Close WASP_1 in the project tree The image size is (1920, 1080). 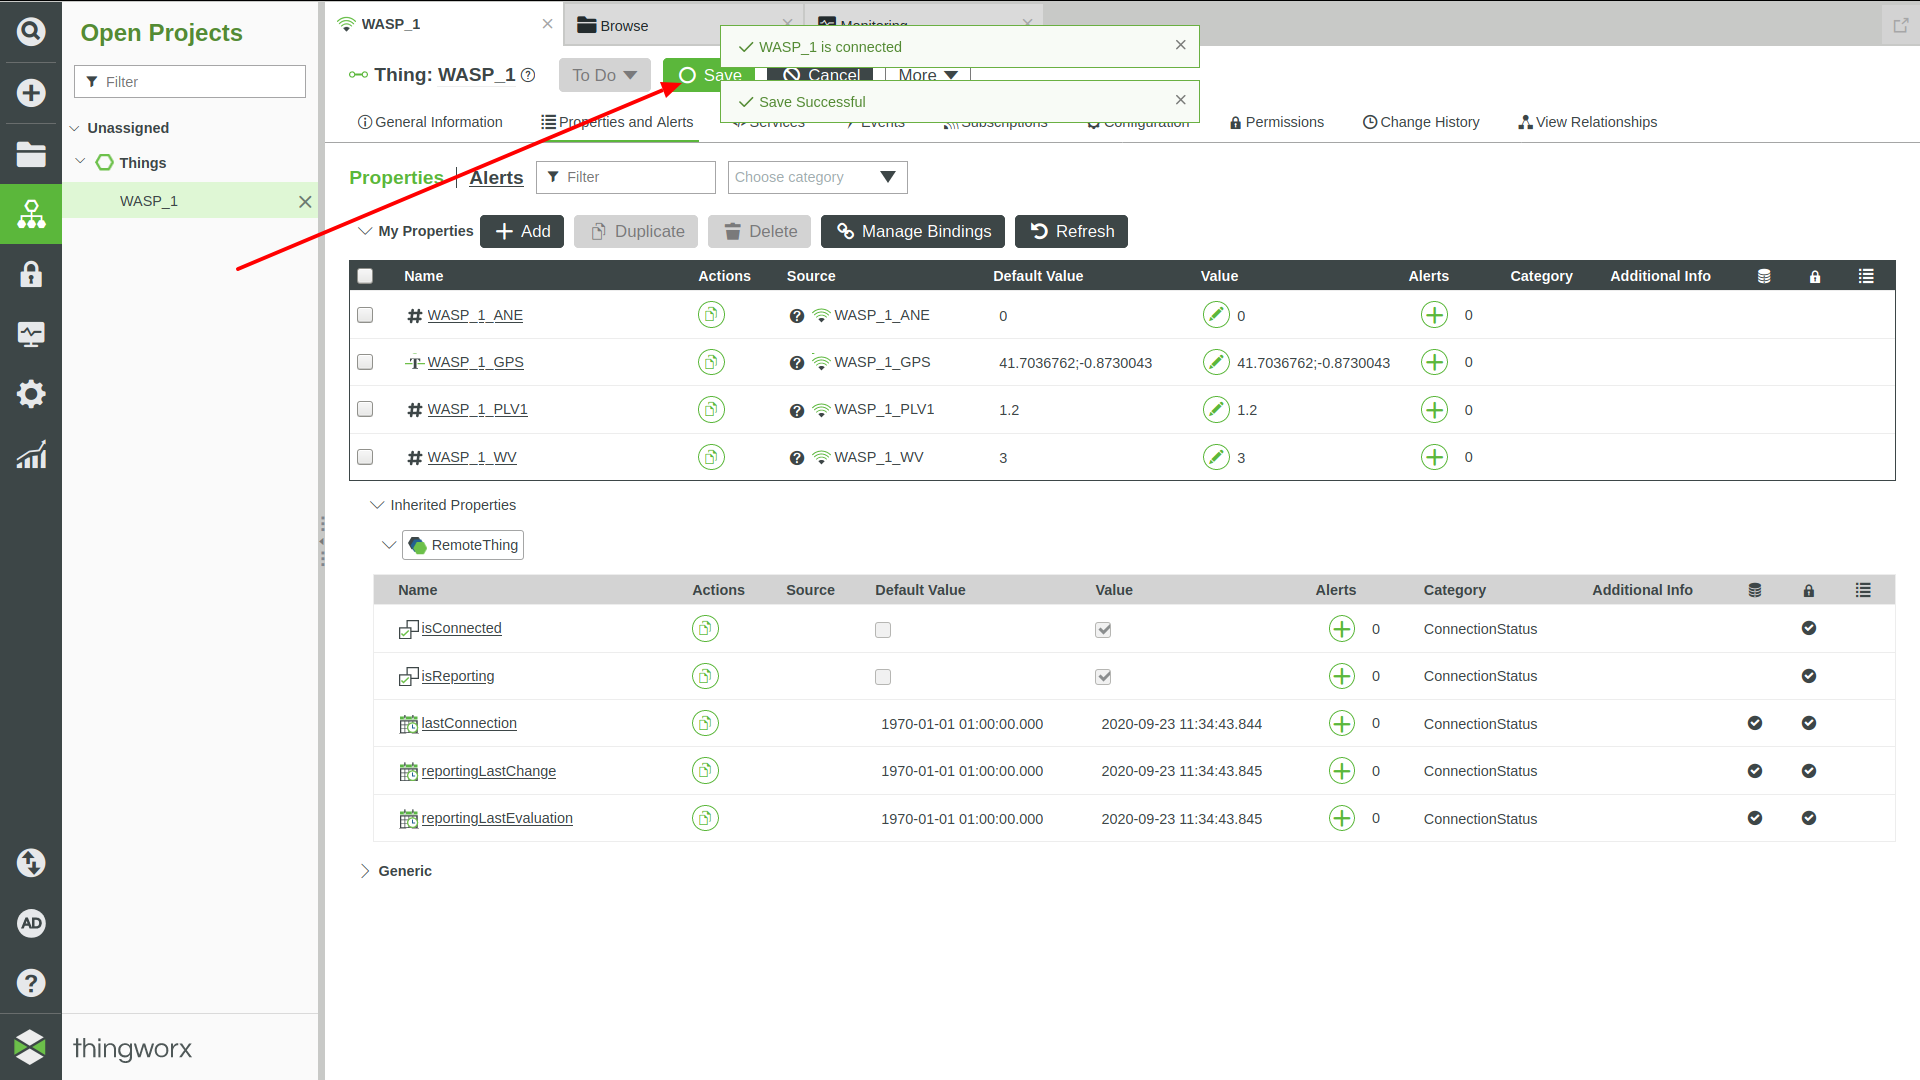tap(305, 202)
